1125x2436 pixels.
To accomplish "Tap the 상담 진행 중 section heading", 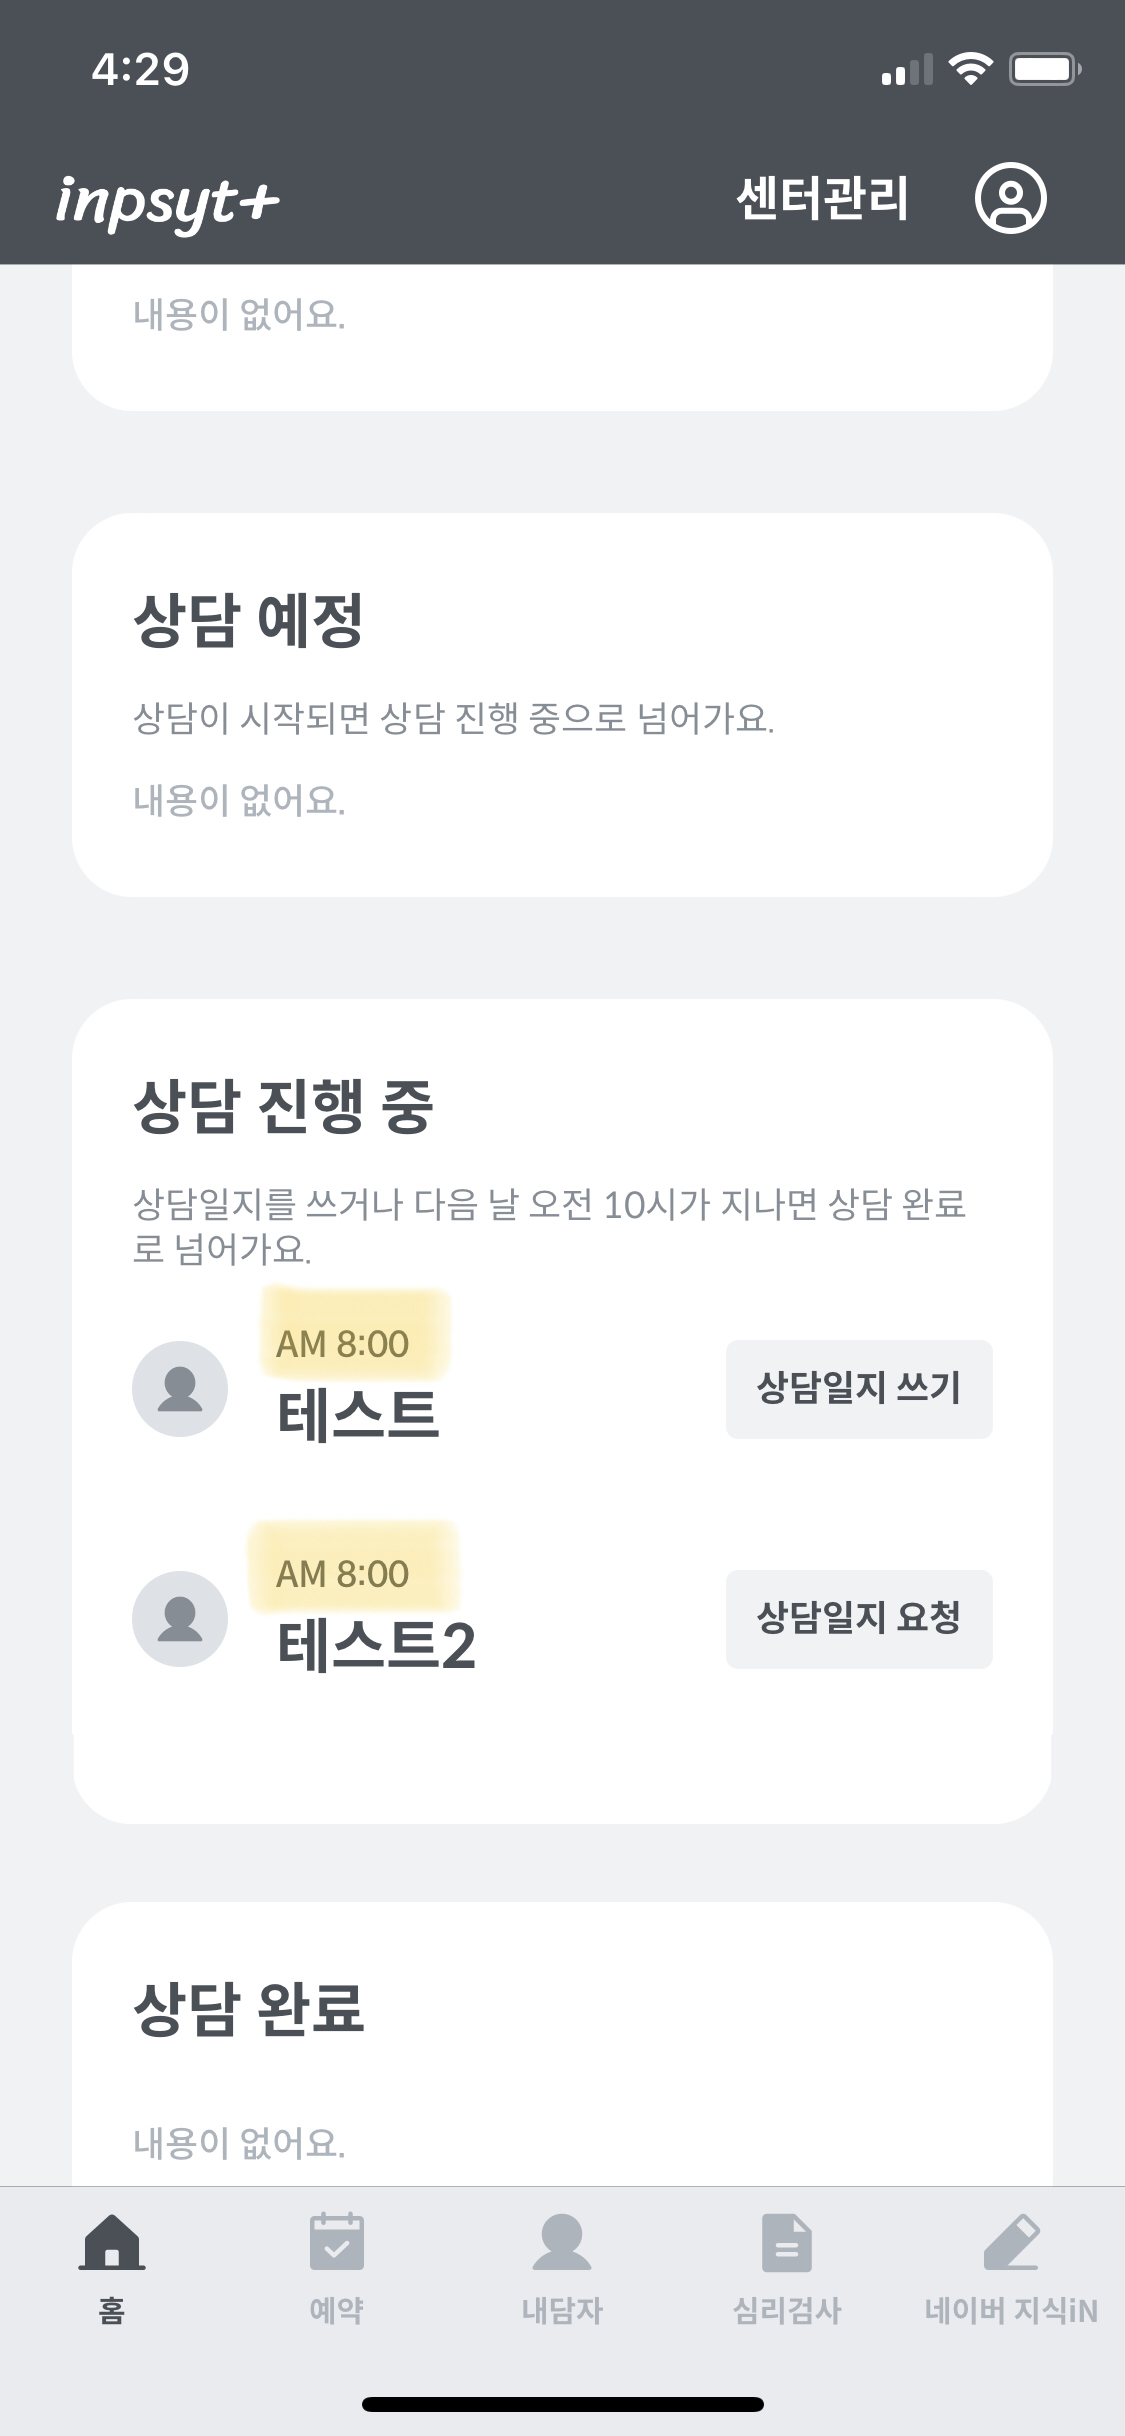I will coord(283,1106).
